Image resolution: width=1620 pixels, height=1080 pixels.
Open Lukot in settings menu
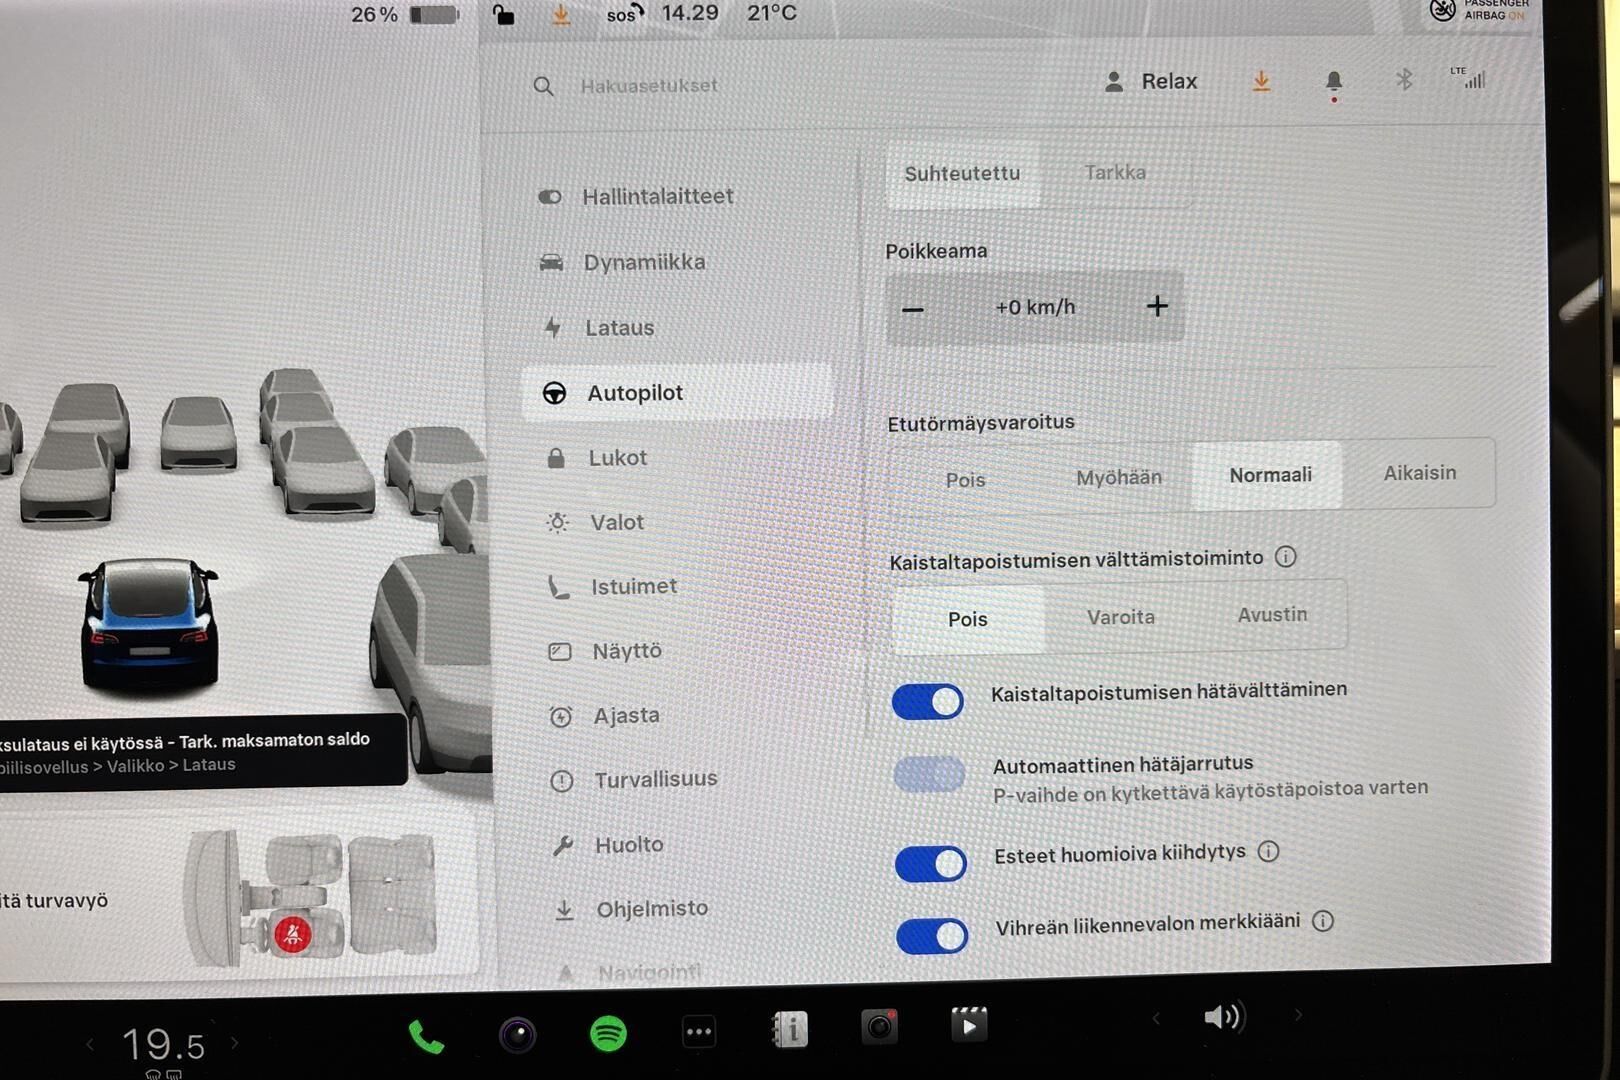click(x=617, y=458)
